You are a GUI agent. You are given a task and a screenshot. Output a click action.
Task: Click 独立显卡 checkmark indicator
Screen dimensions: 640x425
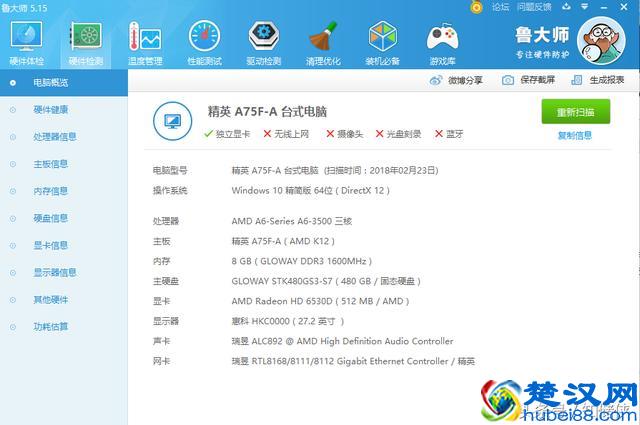(x=227, y=134)
